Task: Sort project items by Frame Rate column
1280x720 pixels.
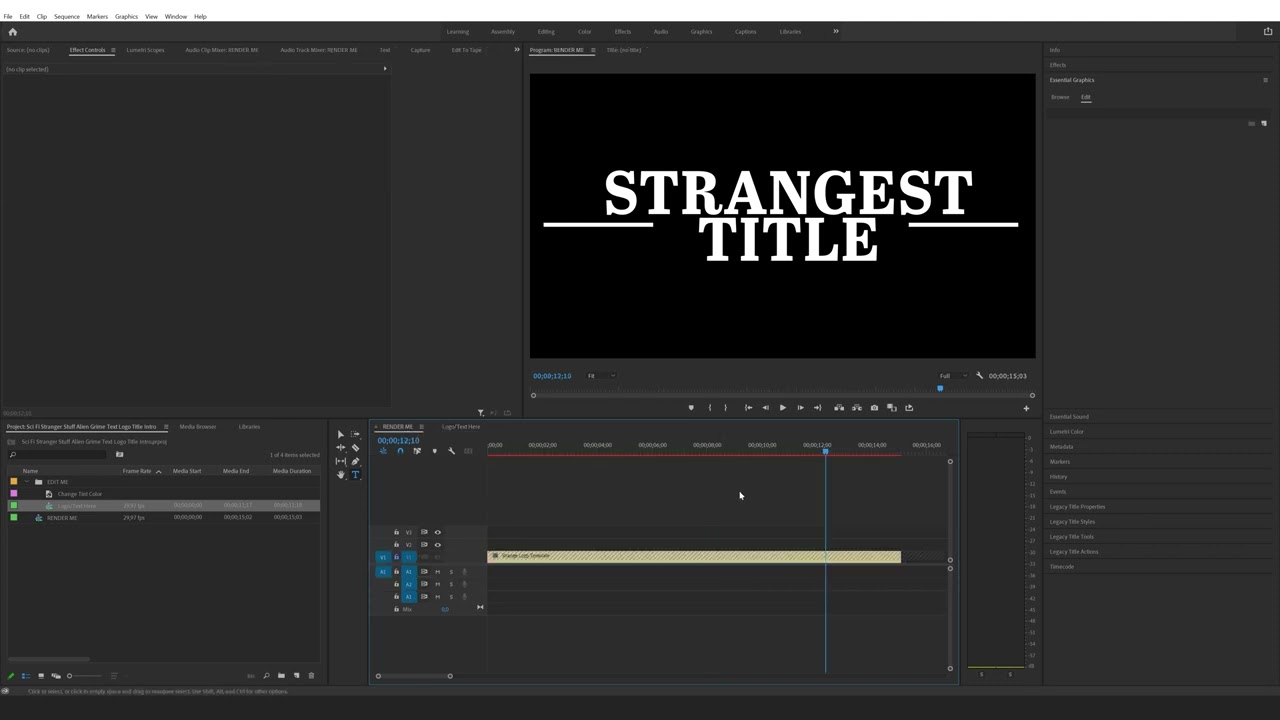Action: (137, 471)
